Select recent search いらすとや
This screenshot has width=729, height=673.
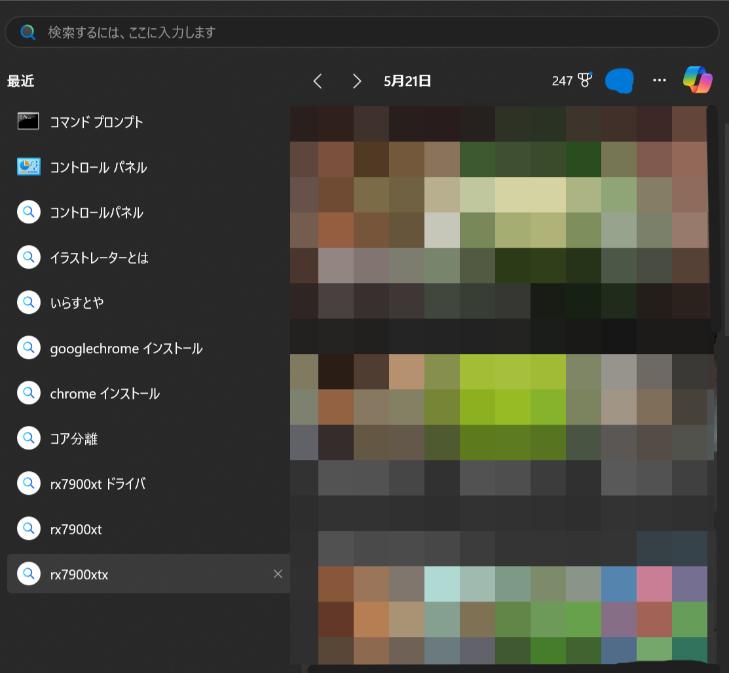[x=148, y=303]
